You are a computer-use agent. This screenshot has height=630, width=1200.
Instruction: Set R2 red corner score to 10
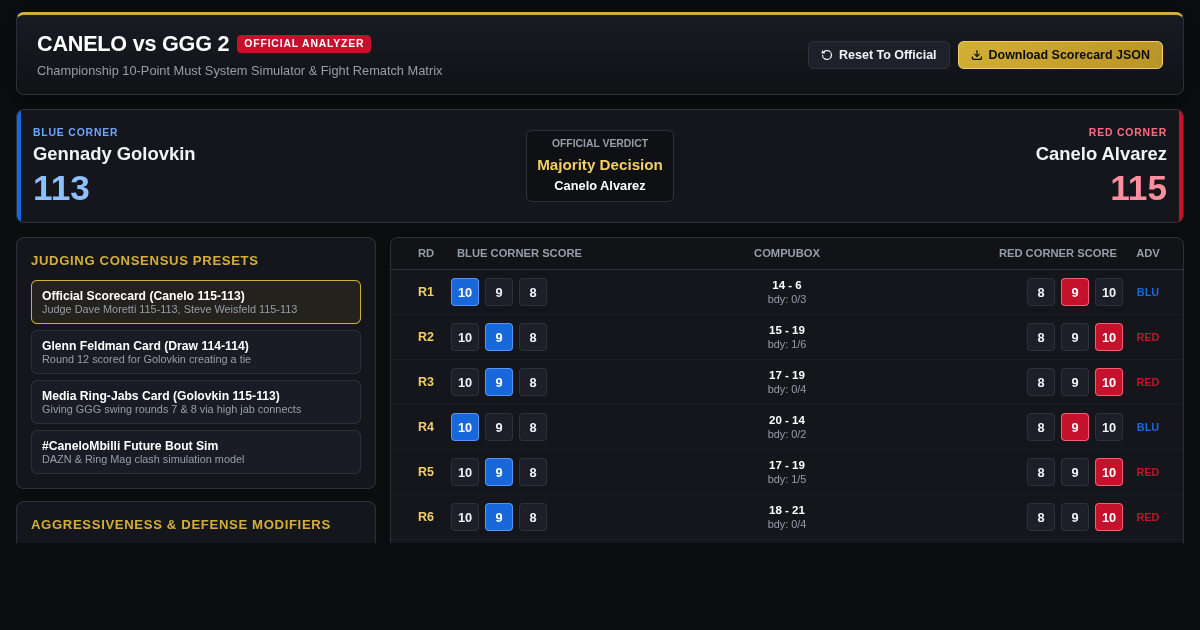point(1109,337)
